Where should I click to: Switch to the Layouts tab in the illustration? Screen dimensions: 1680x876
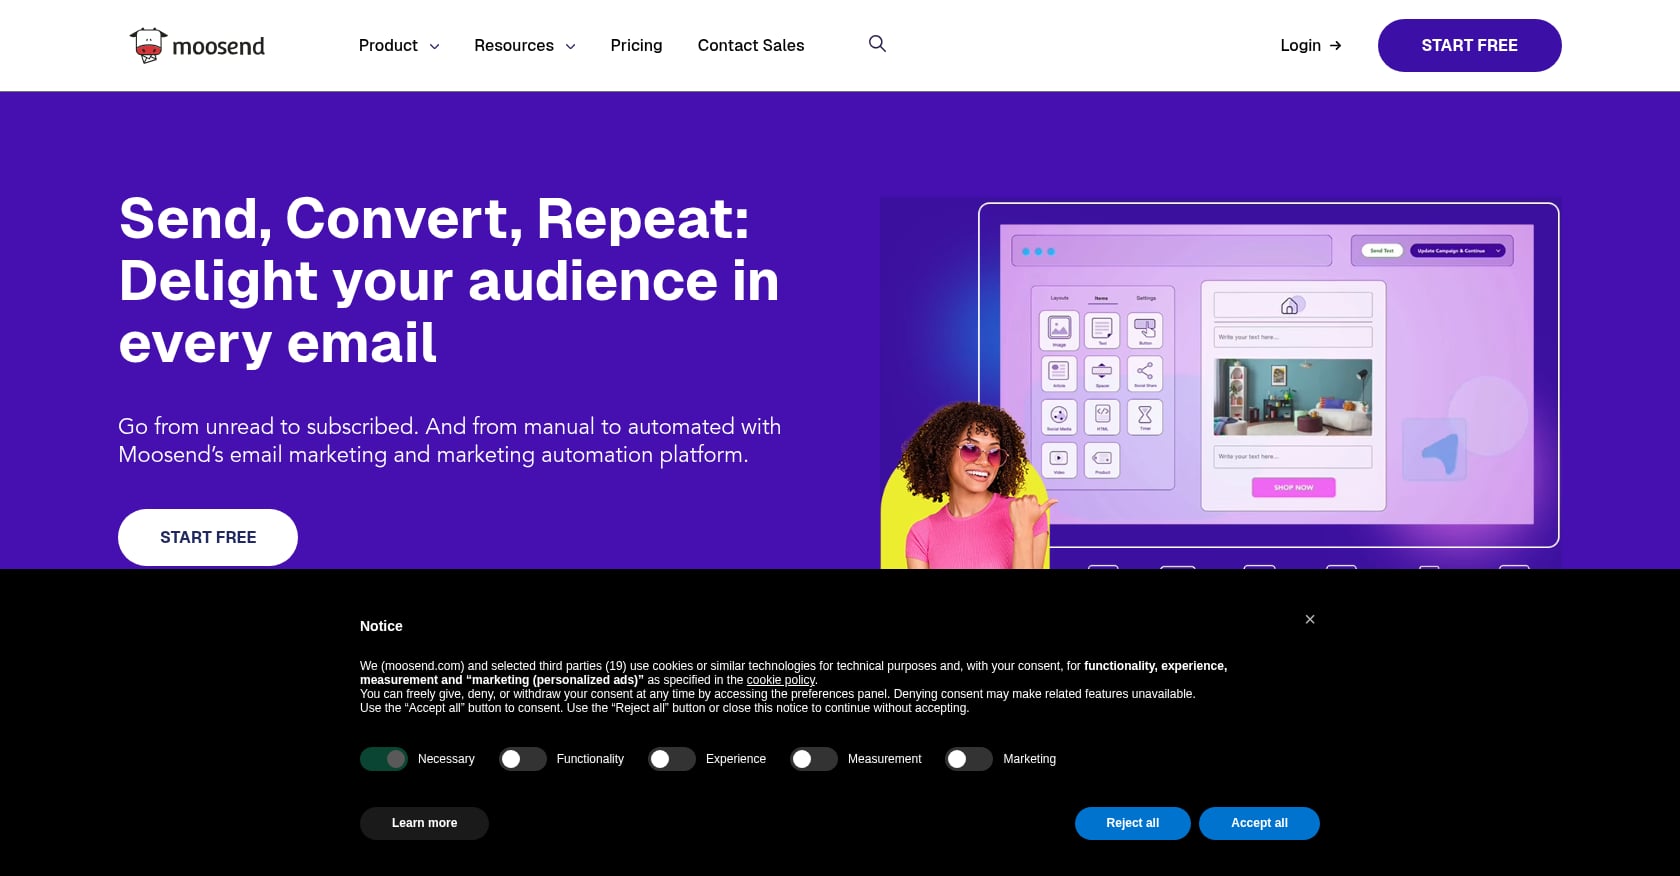click(1059, 298)
